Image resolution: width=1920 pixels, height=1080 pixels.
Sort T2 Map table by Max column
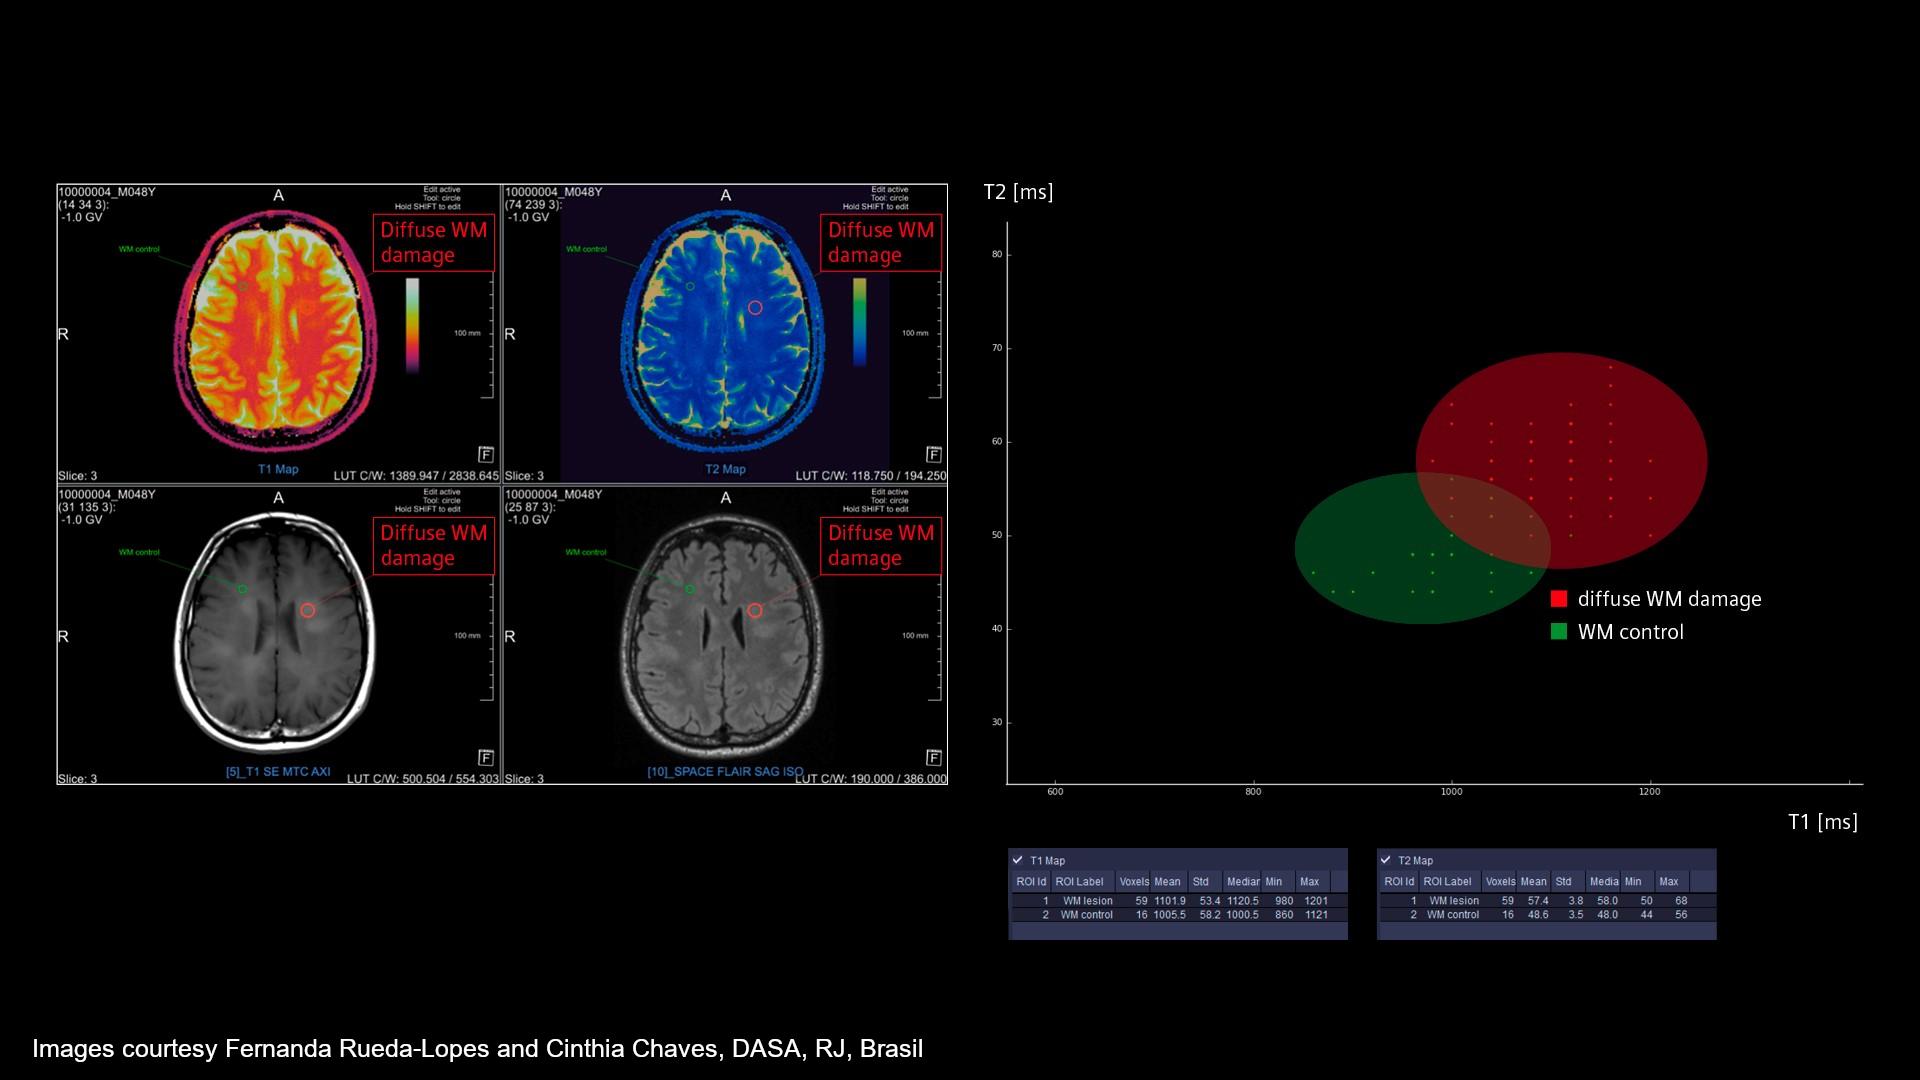click(1668, 882)
